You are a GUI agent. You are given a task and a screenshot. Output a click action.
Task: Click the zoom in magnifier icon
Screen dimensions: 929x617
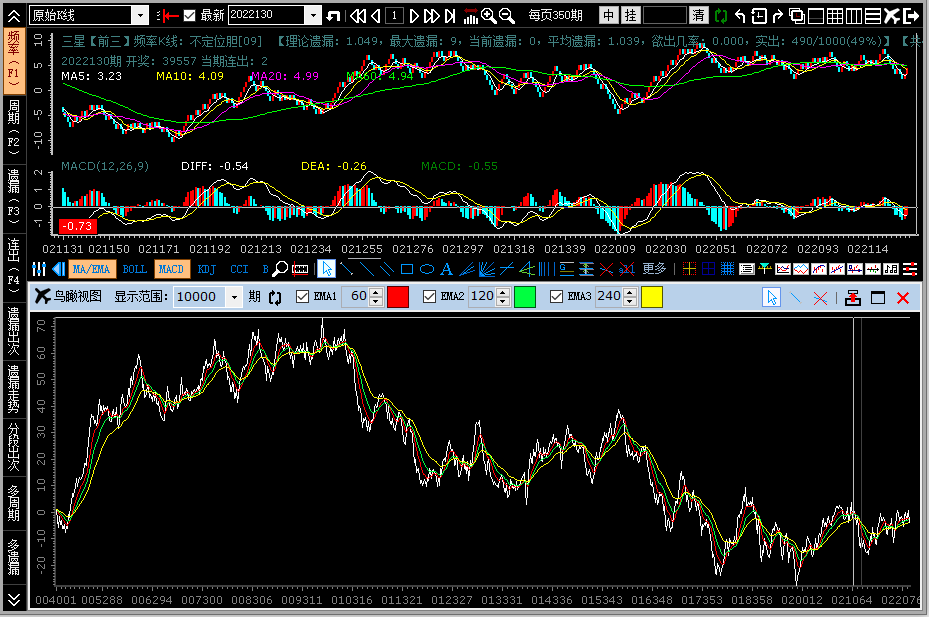click(x=488, y=15)
